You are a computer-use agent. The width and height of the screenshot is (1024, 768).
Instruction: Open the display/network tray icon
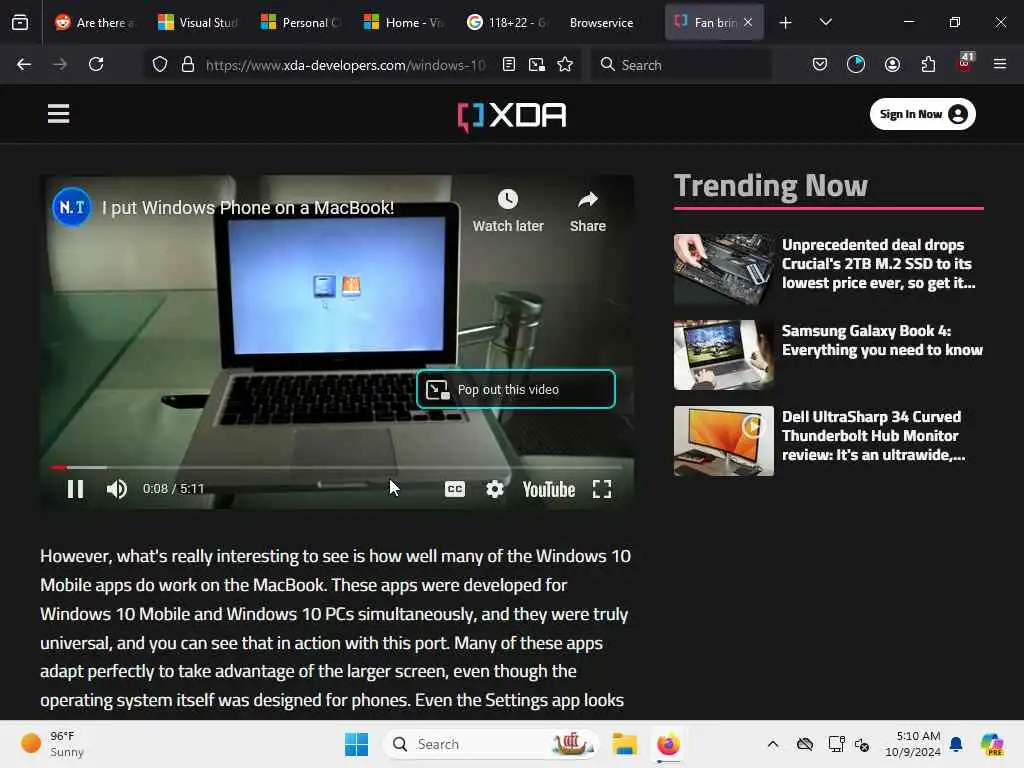tap(836, 744)
